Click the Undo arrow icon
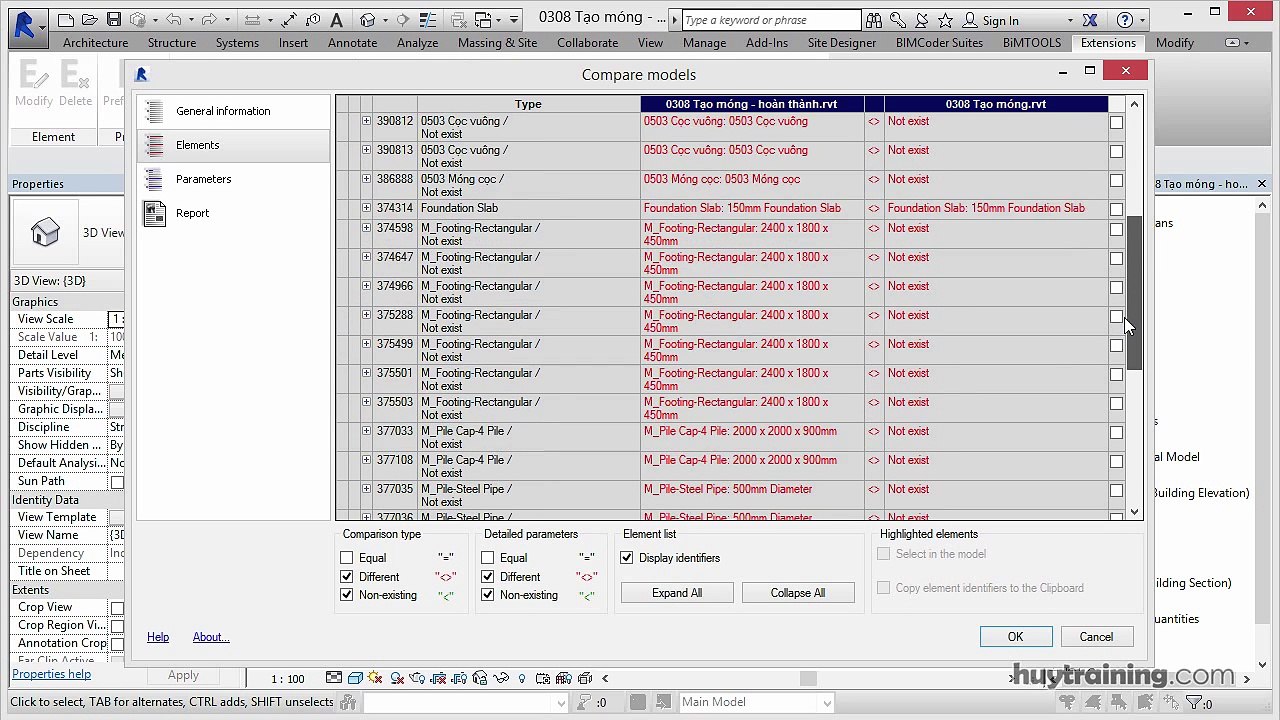The height and width of the screenshot is (720, 1280). pyautogui.click(x=174, y=20)
